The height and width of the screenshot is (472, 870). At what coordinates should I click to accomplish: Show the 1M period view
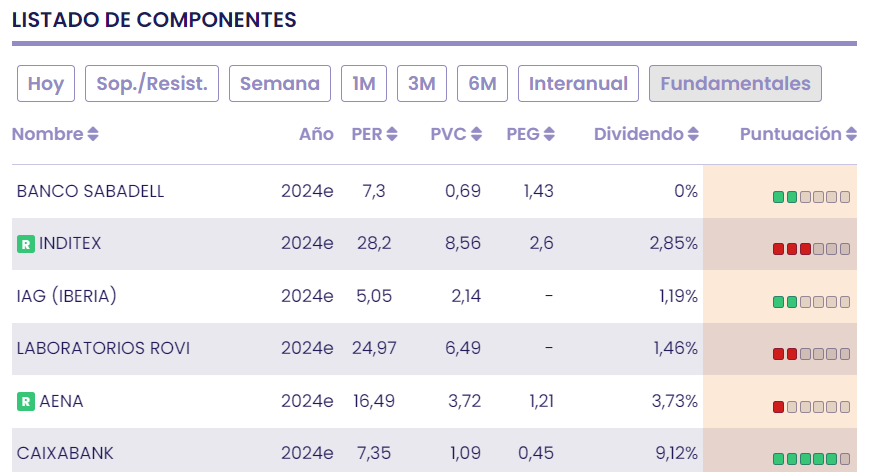[364, 84]
